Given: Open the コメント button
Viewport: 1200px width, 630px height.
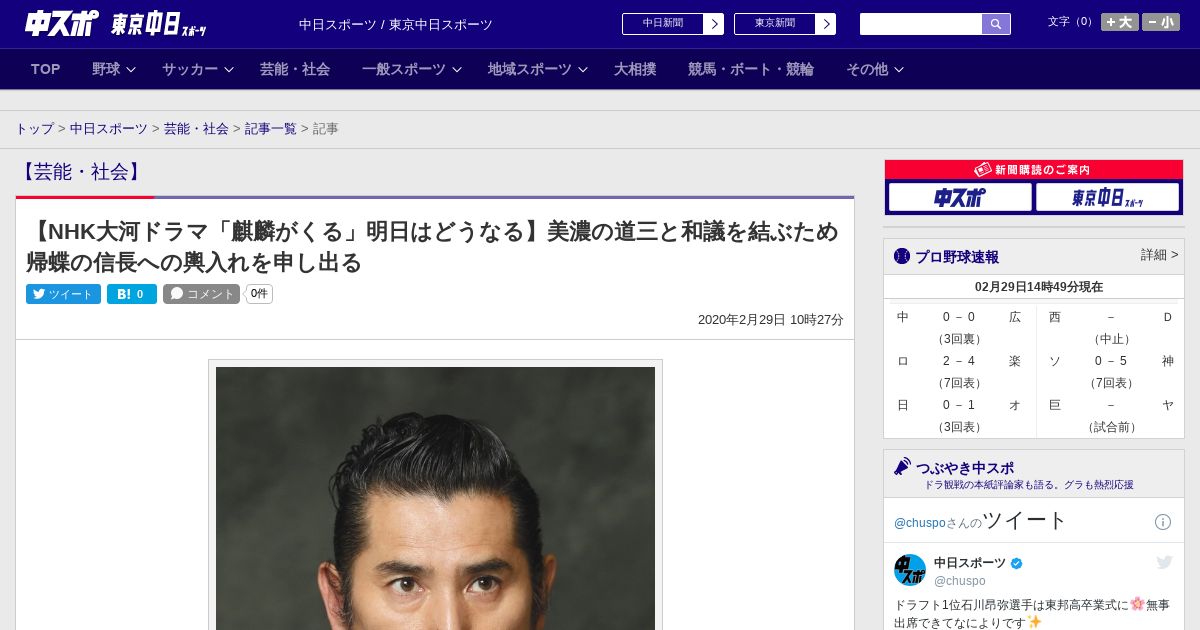Looking at the screenshot, I should coord(202,294).
